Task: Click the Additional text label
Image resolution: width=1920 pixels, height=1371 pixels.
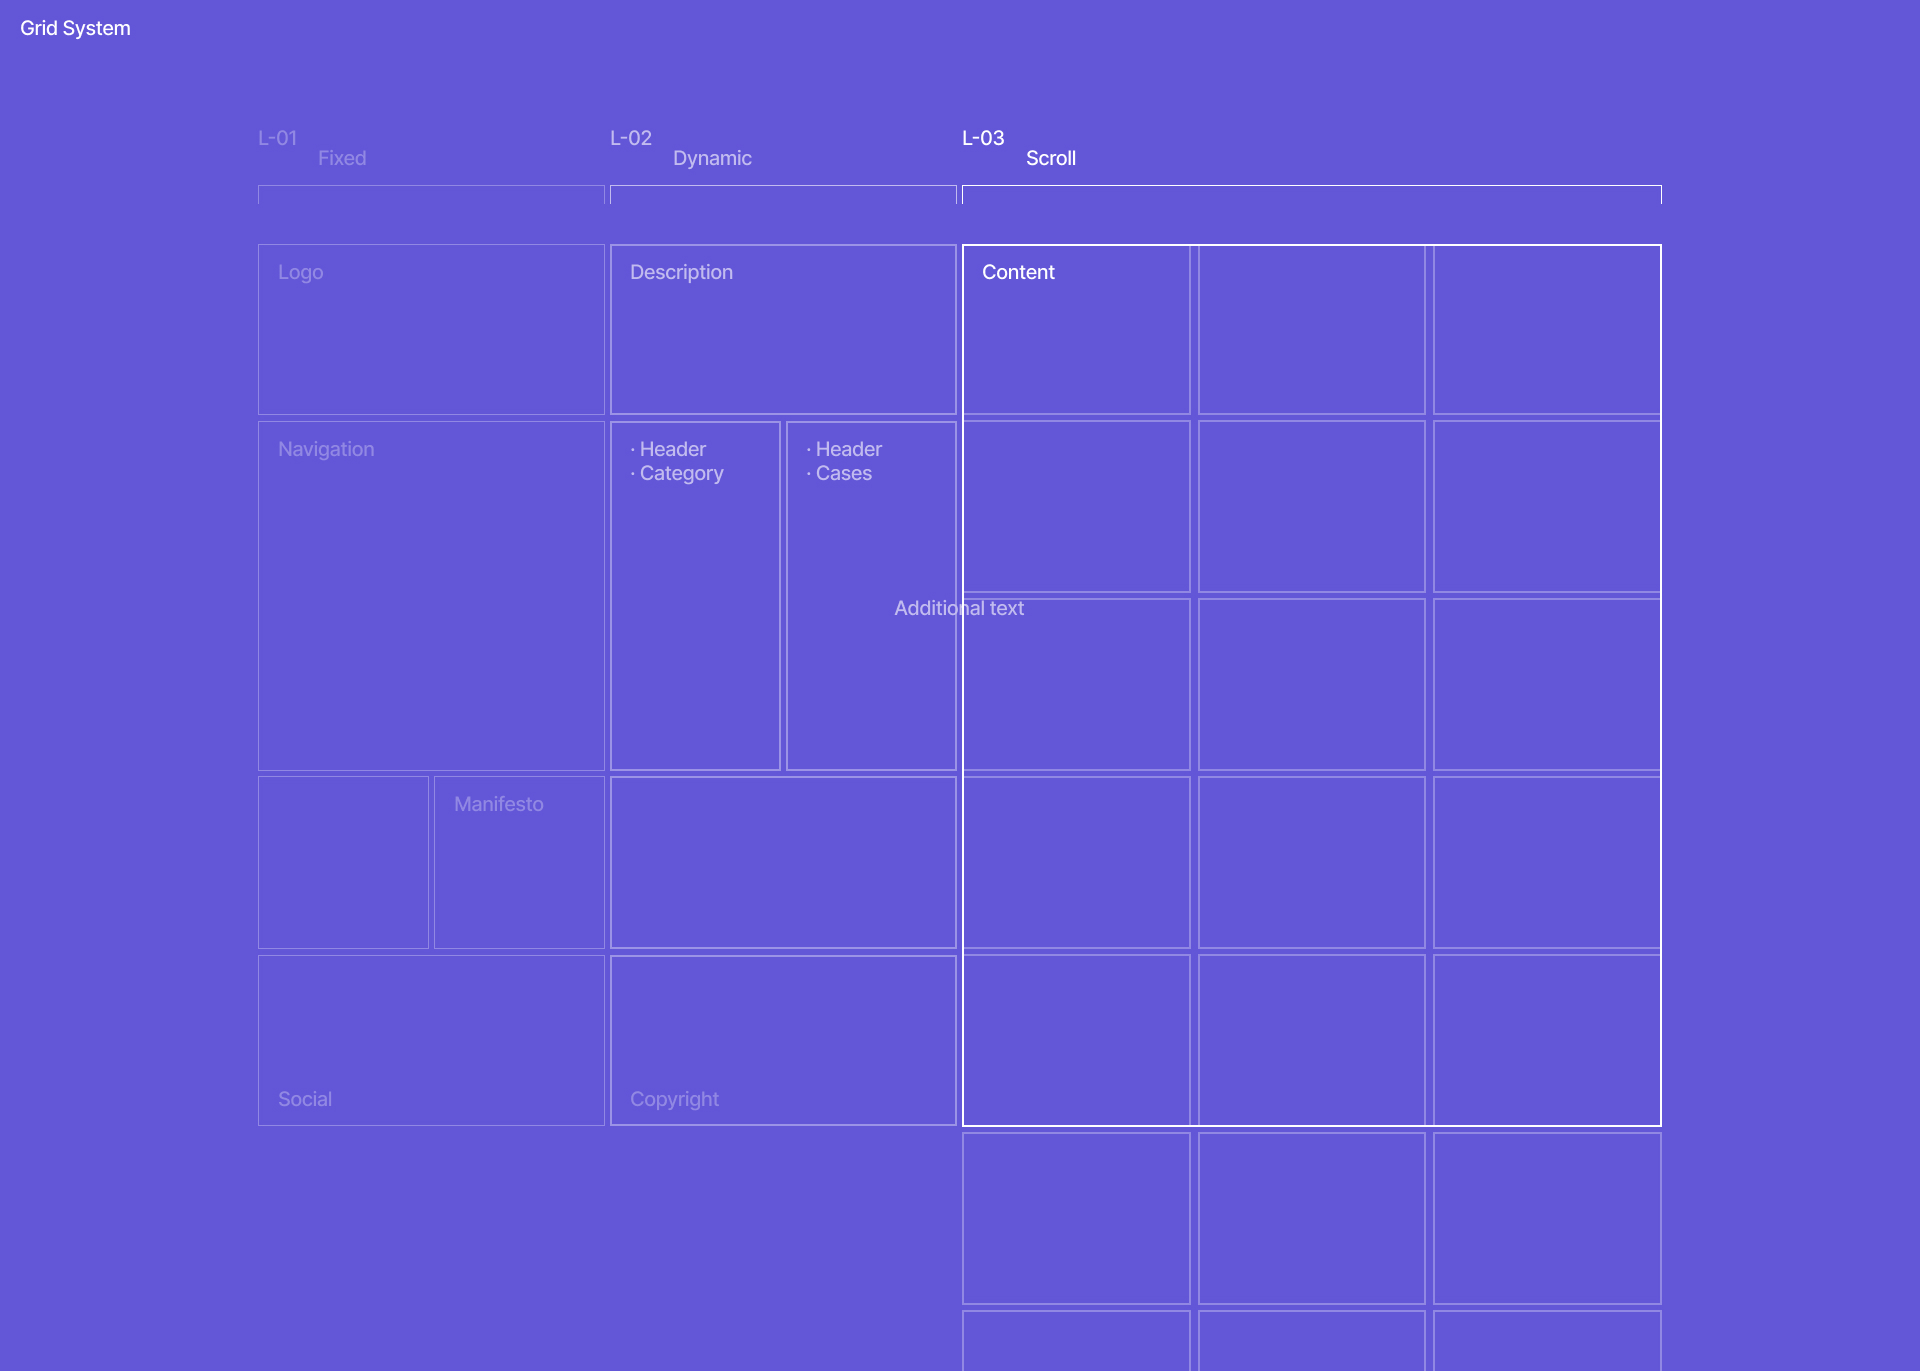Action: pyautogui.click(x=959, y=608)
